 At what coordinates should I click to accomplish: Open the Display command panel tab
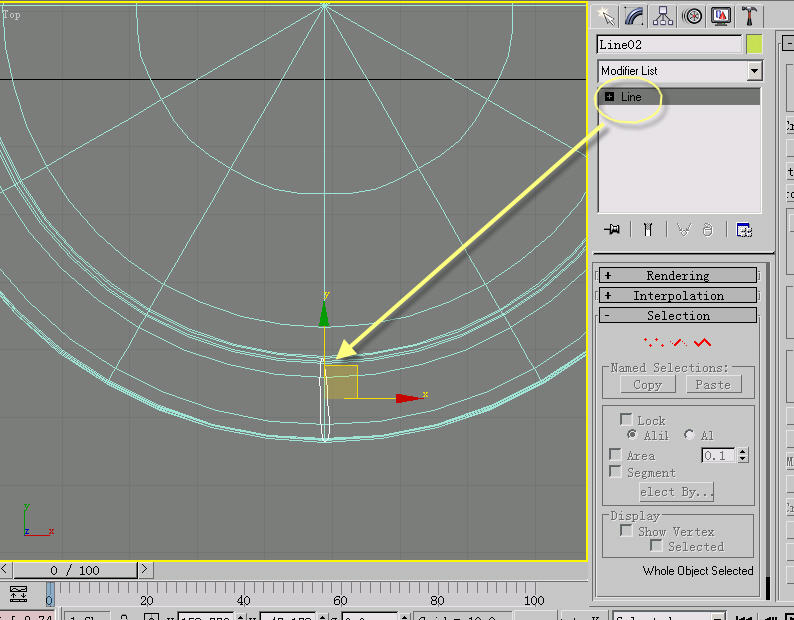721,16
